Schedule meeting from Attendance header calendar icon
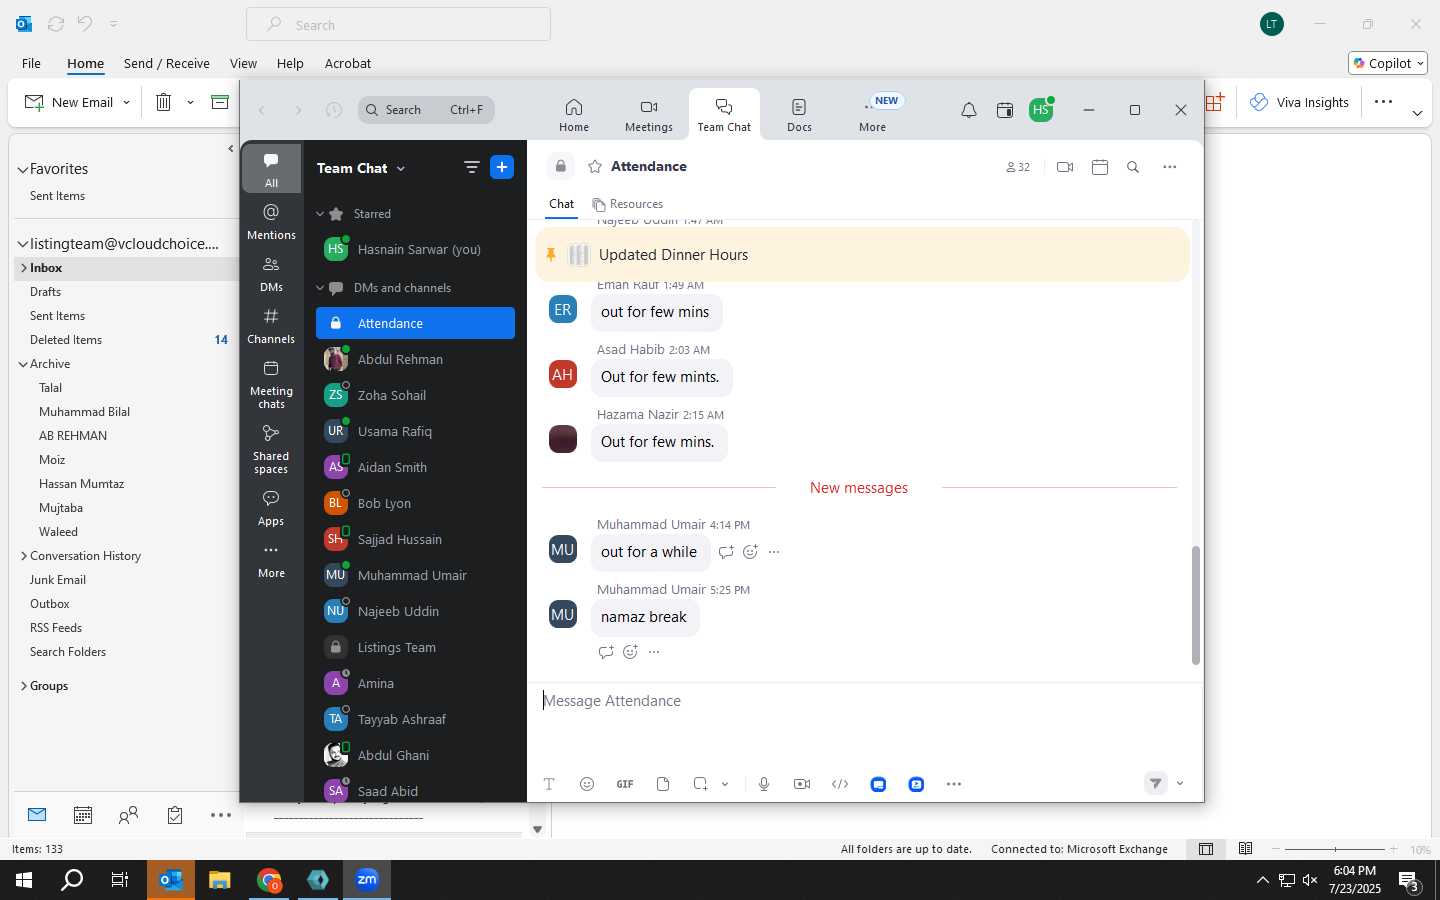 coord(1100,167)
